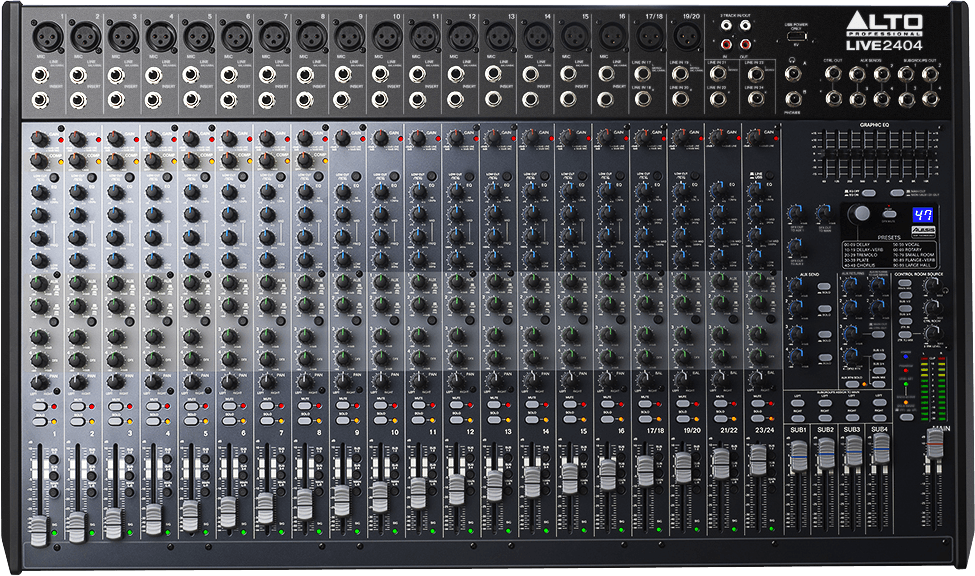Adjust channel 1 HI EQ knob
The image size is (975, 576).
coord(40,192)
